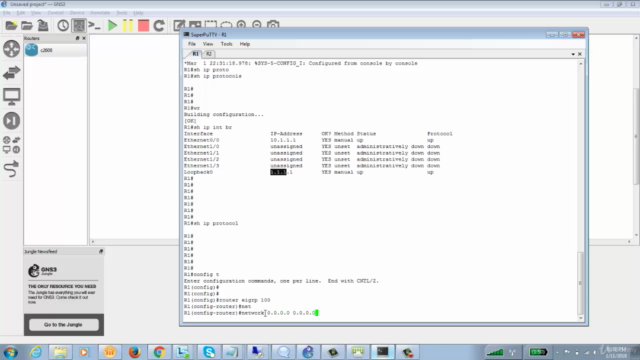Click Ethernet0/0 IP 10.1.1.1 in output
The width and height of the screenshot is (640, 360).
[283, 140]
